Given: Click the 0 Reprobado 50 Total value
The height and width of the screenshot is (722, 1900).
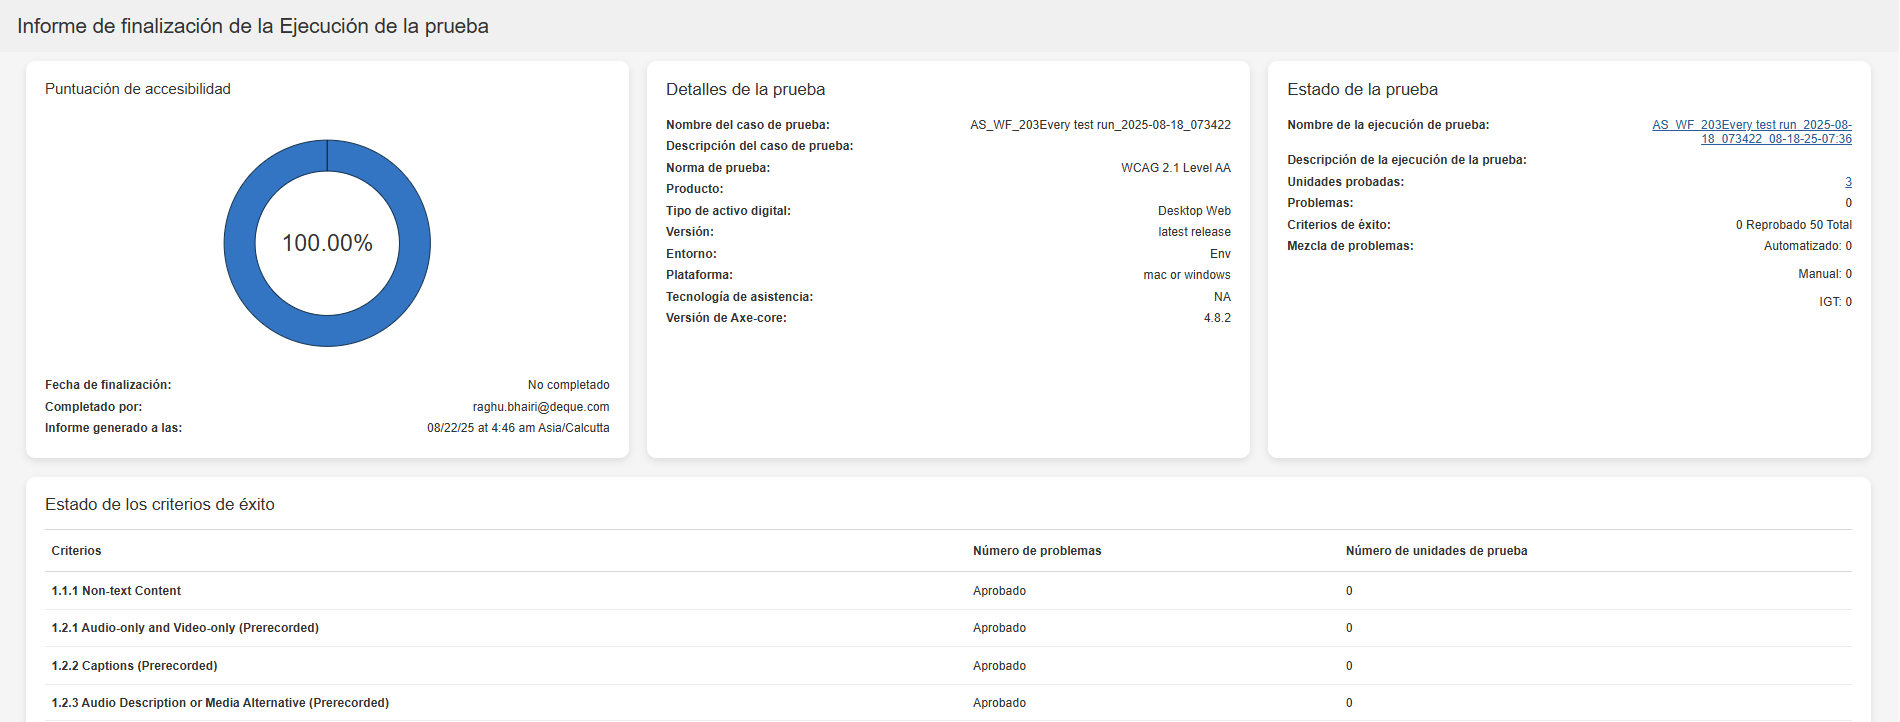Looking at the screenshot, I should [1793, 225].
